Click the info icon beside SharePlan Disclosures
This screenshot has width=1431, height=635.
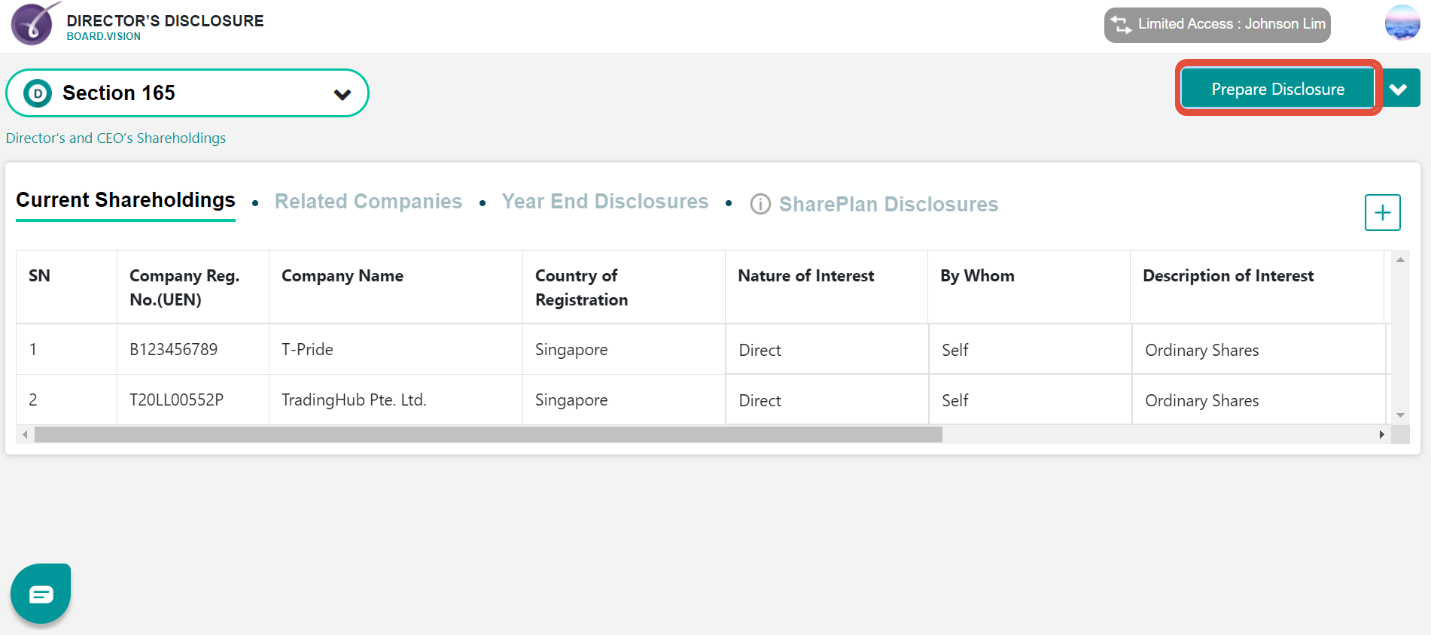click(x=760, y=203)
